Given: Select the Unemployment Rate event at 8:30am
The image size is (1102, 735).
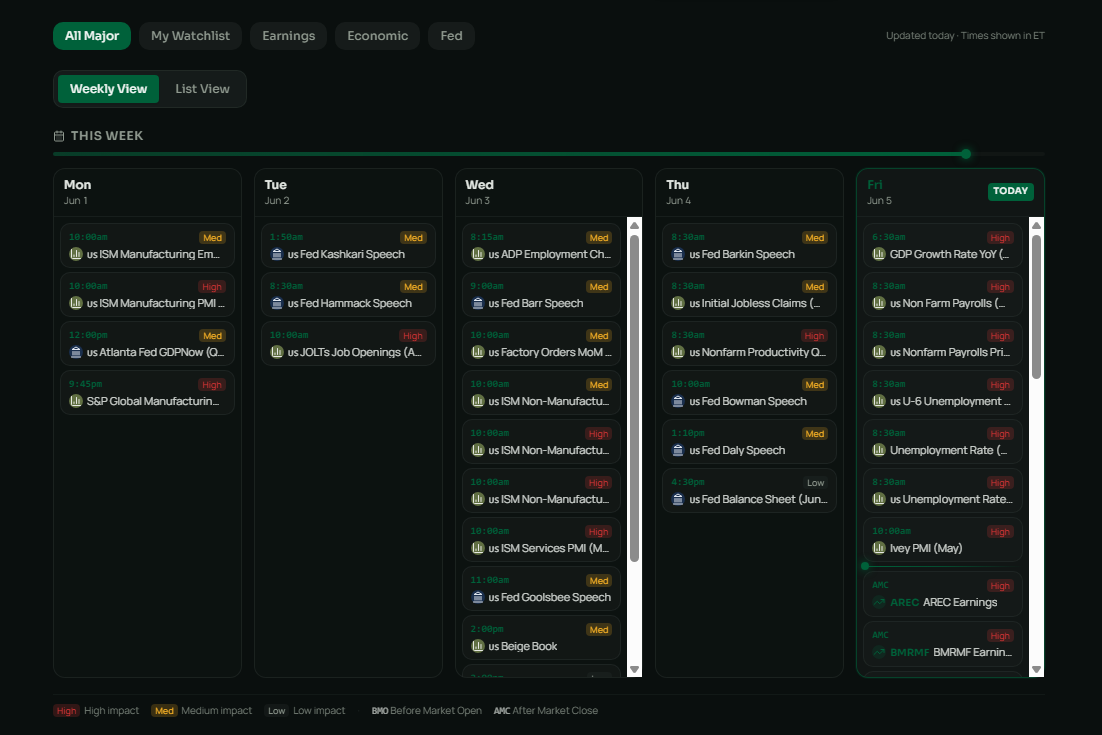Looking at the screenshot, I should 943,442.
